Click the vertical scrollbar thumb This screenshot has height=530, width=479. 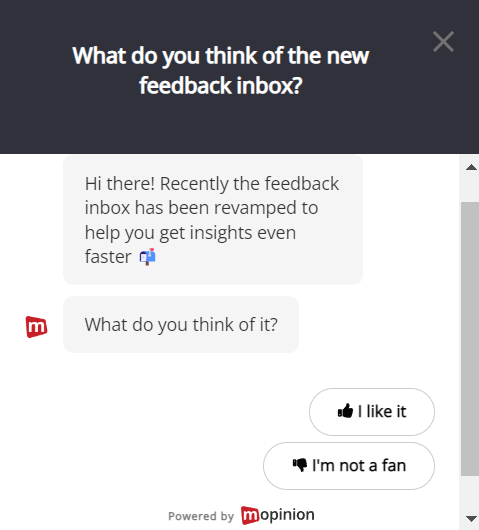coord(470,339)
